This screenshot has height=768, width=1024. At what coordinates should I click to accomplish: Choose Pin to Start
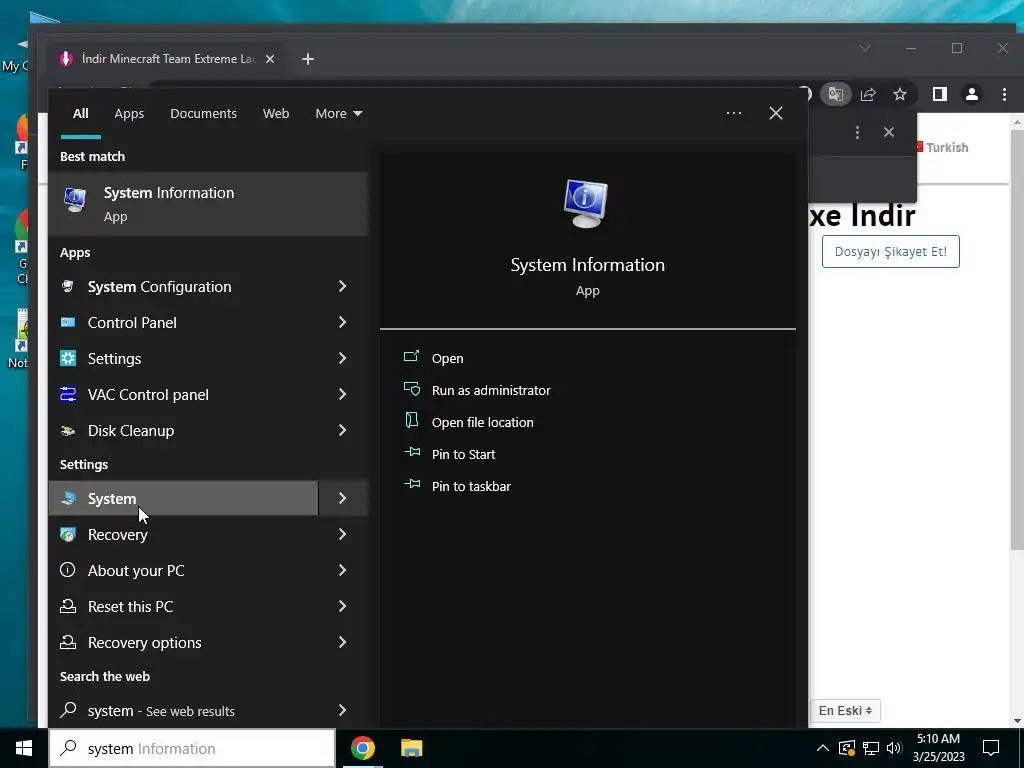point(463,455)
